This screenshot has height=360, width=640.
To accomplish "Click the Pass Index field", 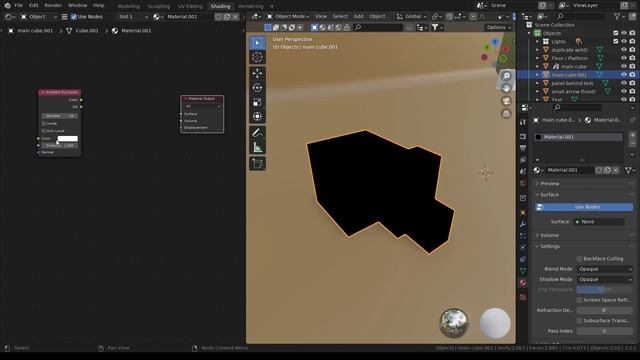I will tap(605, 331).
